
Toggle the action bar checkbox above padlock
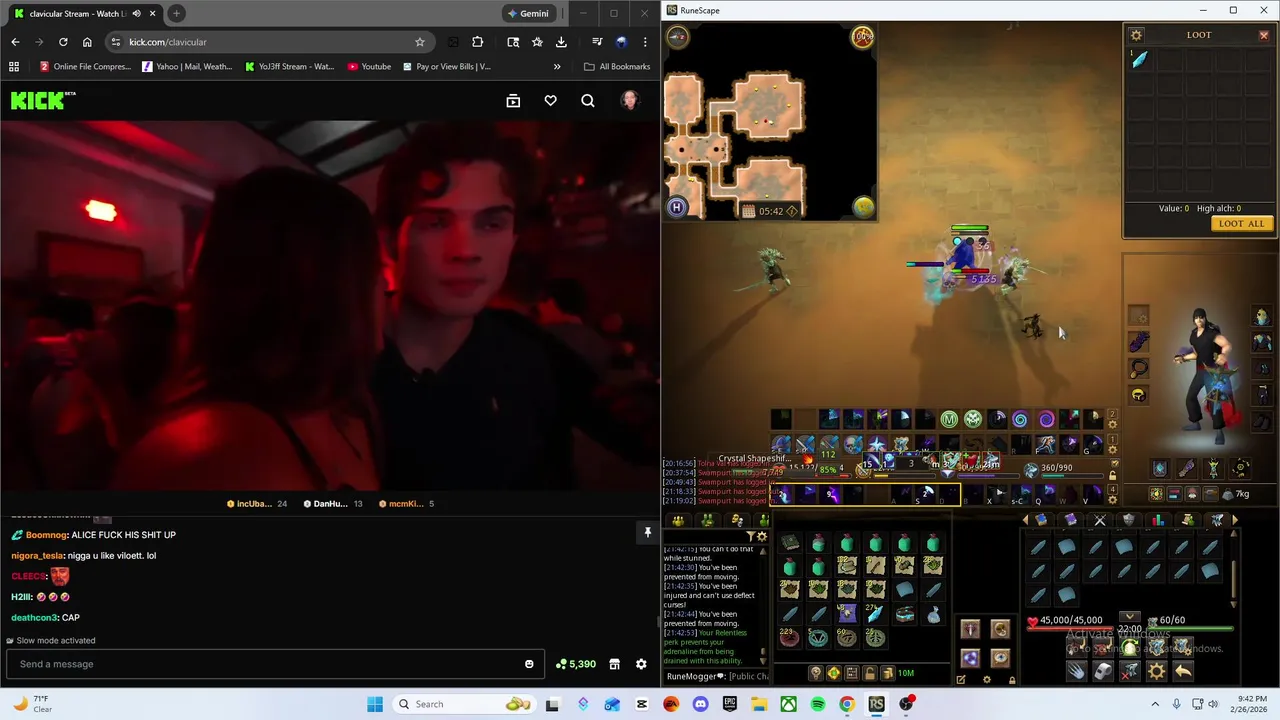pyautogui.click(x=1113, y=465)
